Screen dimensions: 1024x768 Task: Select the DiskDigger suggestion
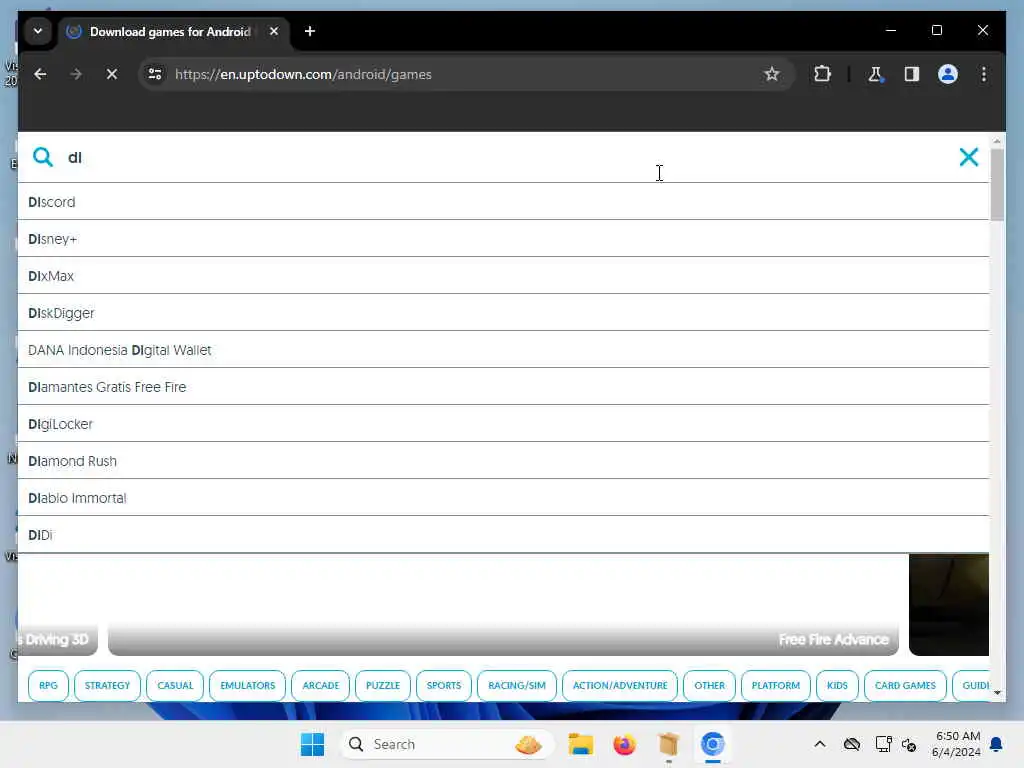pos(503,313)
